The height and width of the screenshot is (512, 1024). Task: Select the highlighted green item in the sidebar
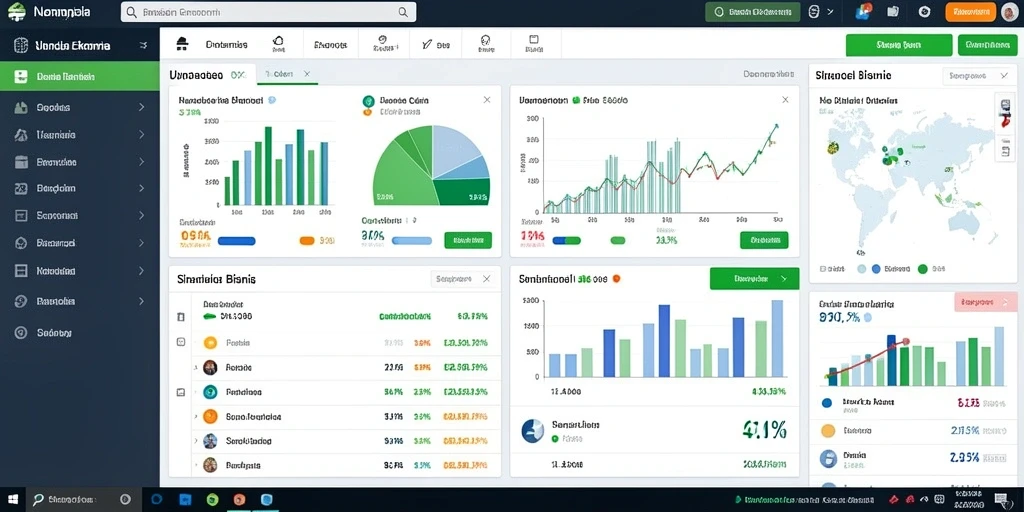(x=80, y=76)
